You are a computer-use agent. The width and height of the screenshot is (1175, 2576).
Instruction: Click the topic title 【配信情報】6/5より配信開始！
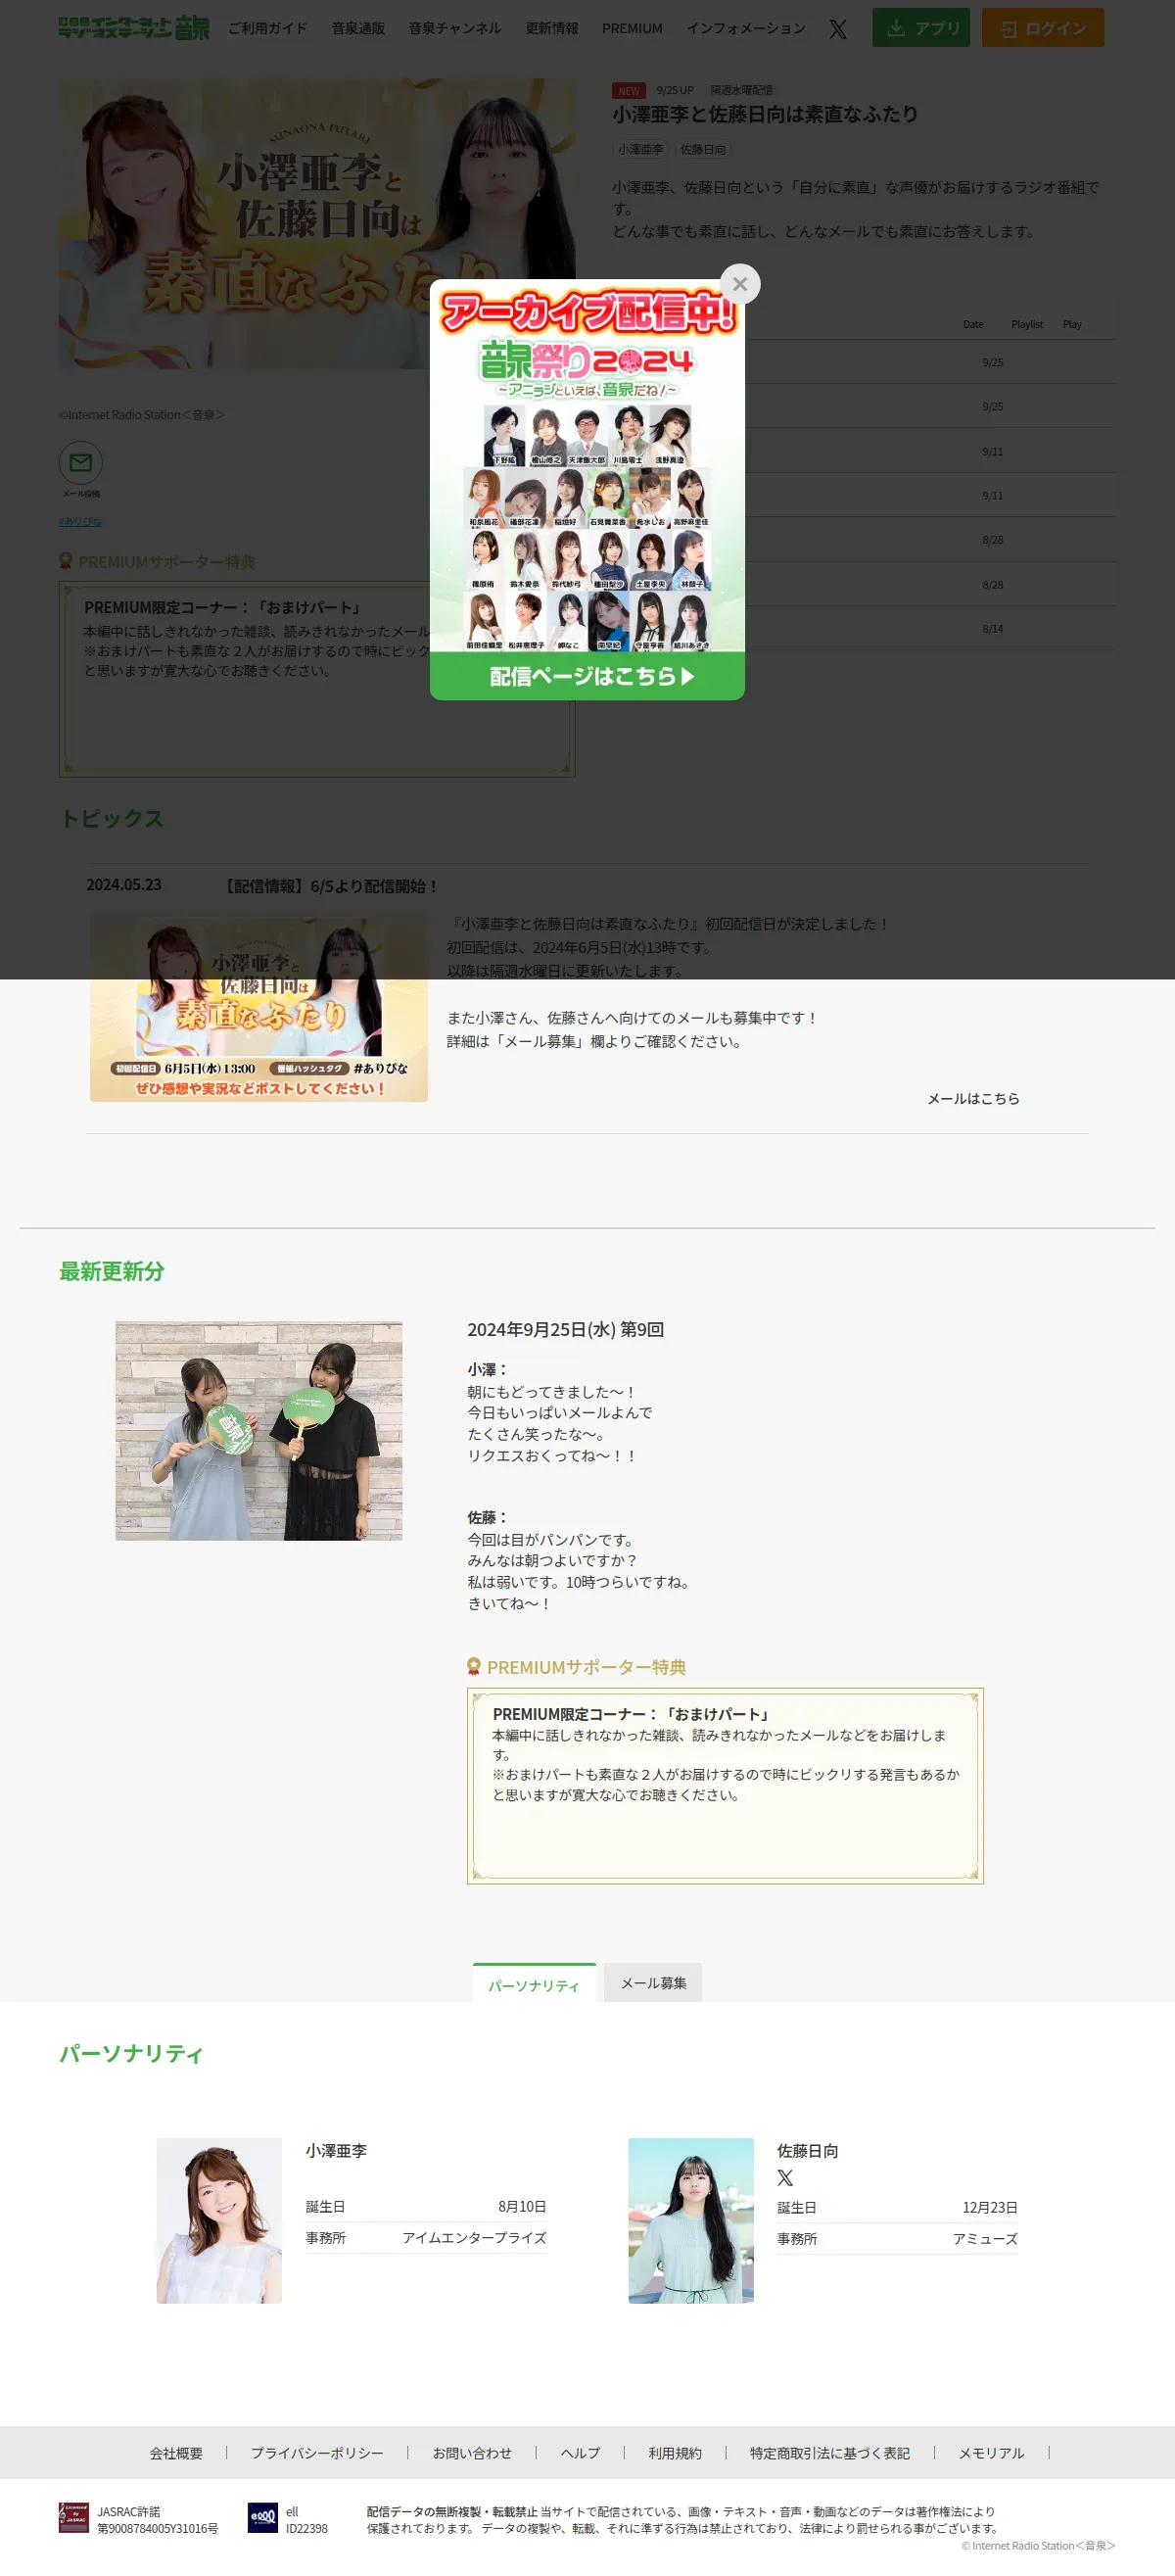click(x=329, y=886)
